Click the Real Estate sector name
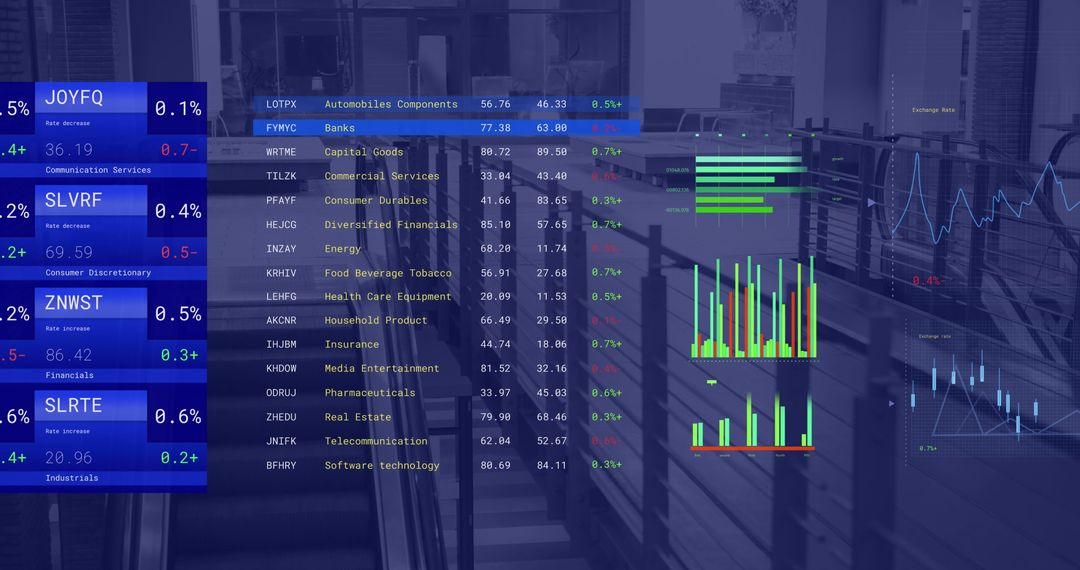1080x570 pixels. click(x=357, y=417)
